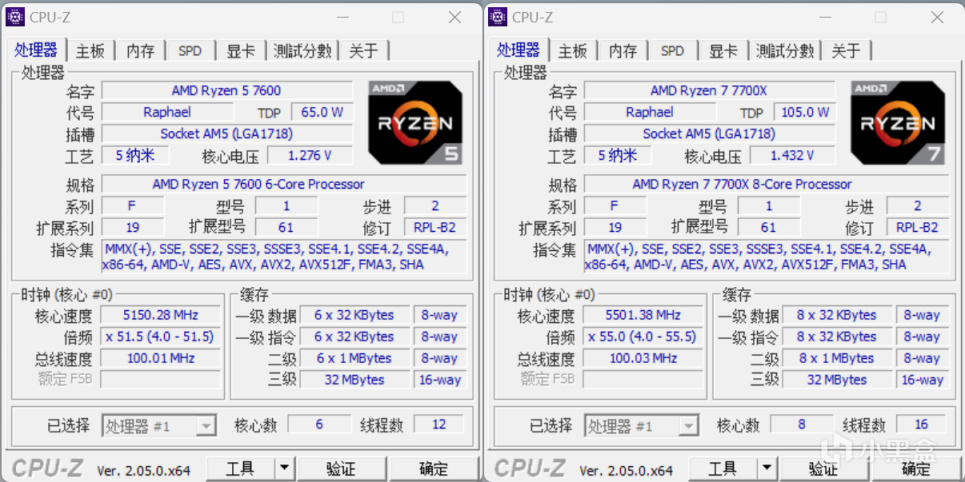Click the core voltage 1.276 V
The image size is (965, 482).
[x=310, y=155]
